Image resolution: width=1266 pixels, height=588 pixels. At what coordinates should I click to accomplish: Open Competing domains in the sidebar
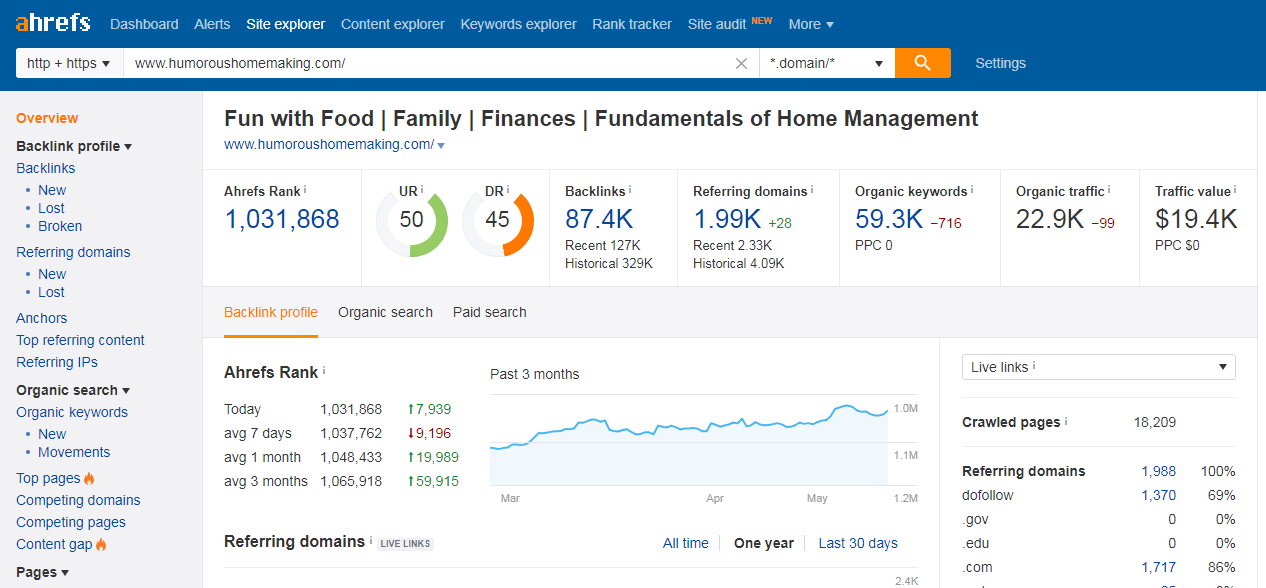click(x=78, y=500)
